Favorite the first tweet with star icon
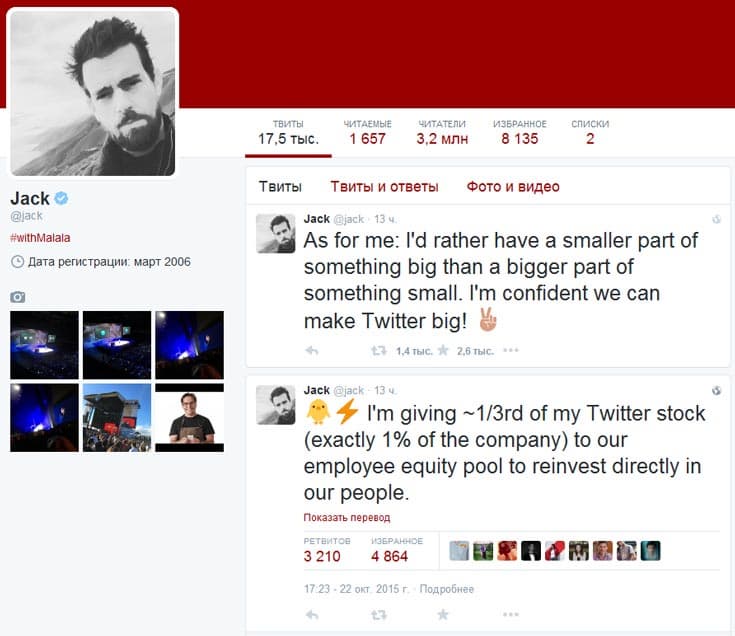 click(443, 351)
